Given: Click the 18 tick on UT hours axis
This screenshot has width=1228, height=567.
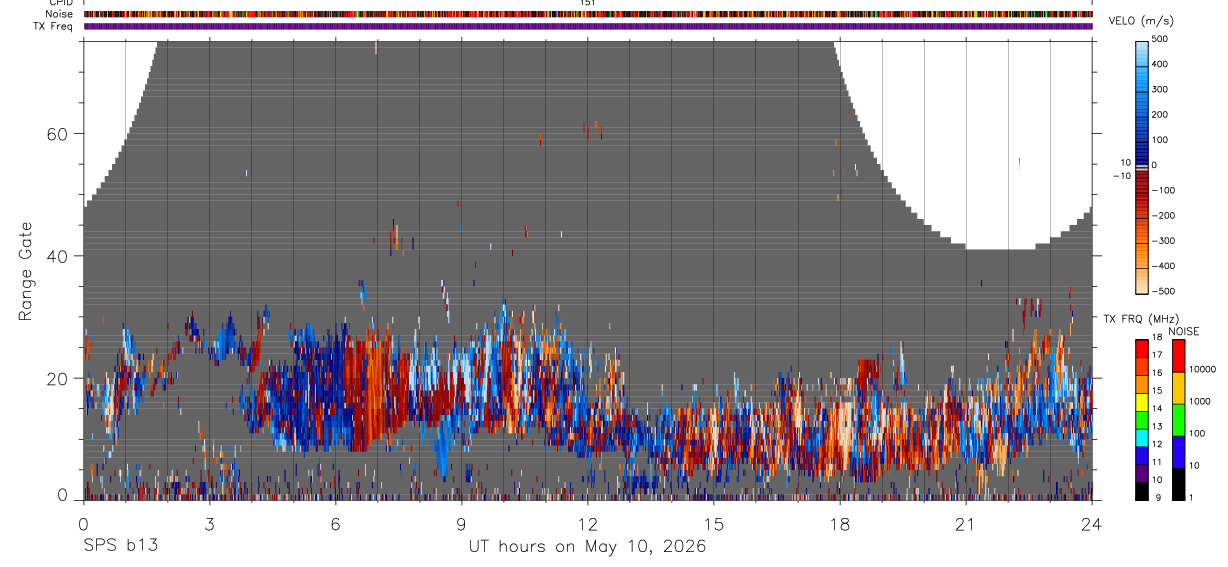Looking at the screenshot, I should (840, 523).
